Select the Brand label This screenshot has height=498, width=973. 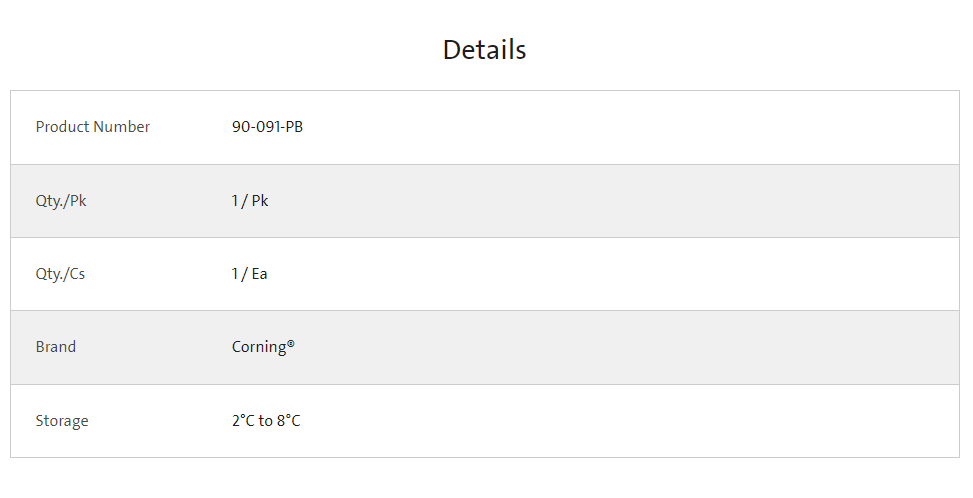56,347
